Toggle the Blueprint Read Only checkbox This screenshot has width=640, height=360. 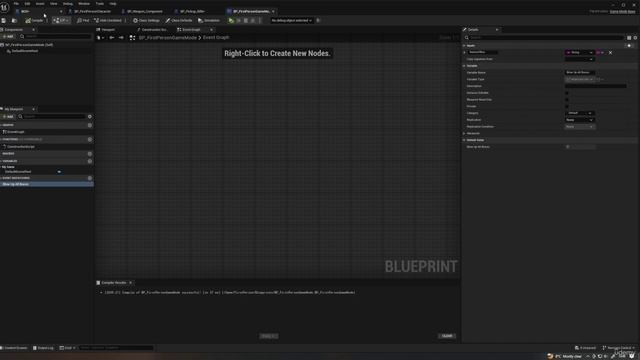(567, 100)
